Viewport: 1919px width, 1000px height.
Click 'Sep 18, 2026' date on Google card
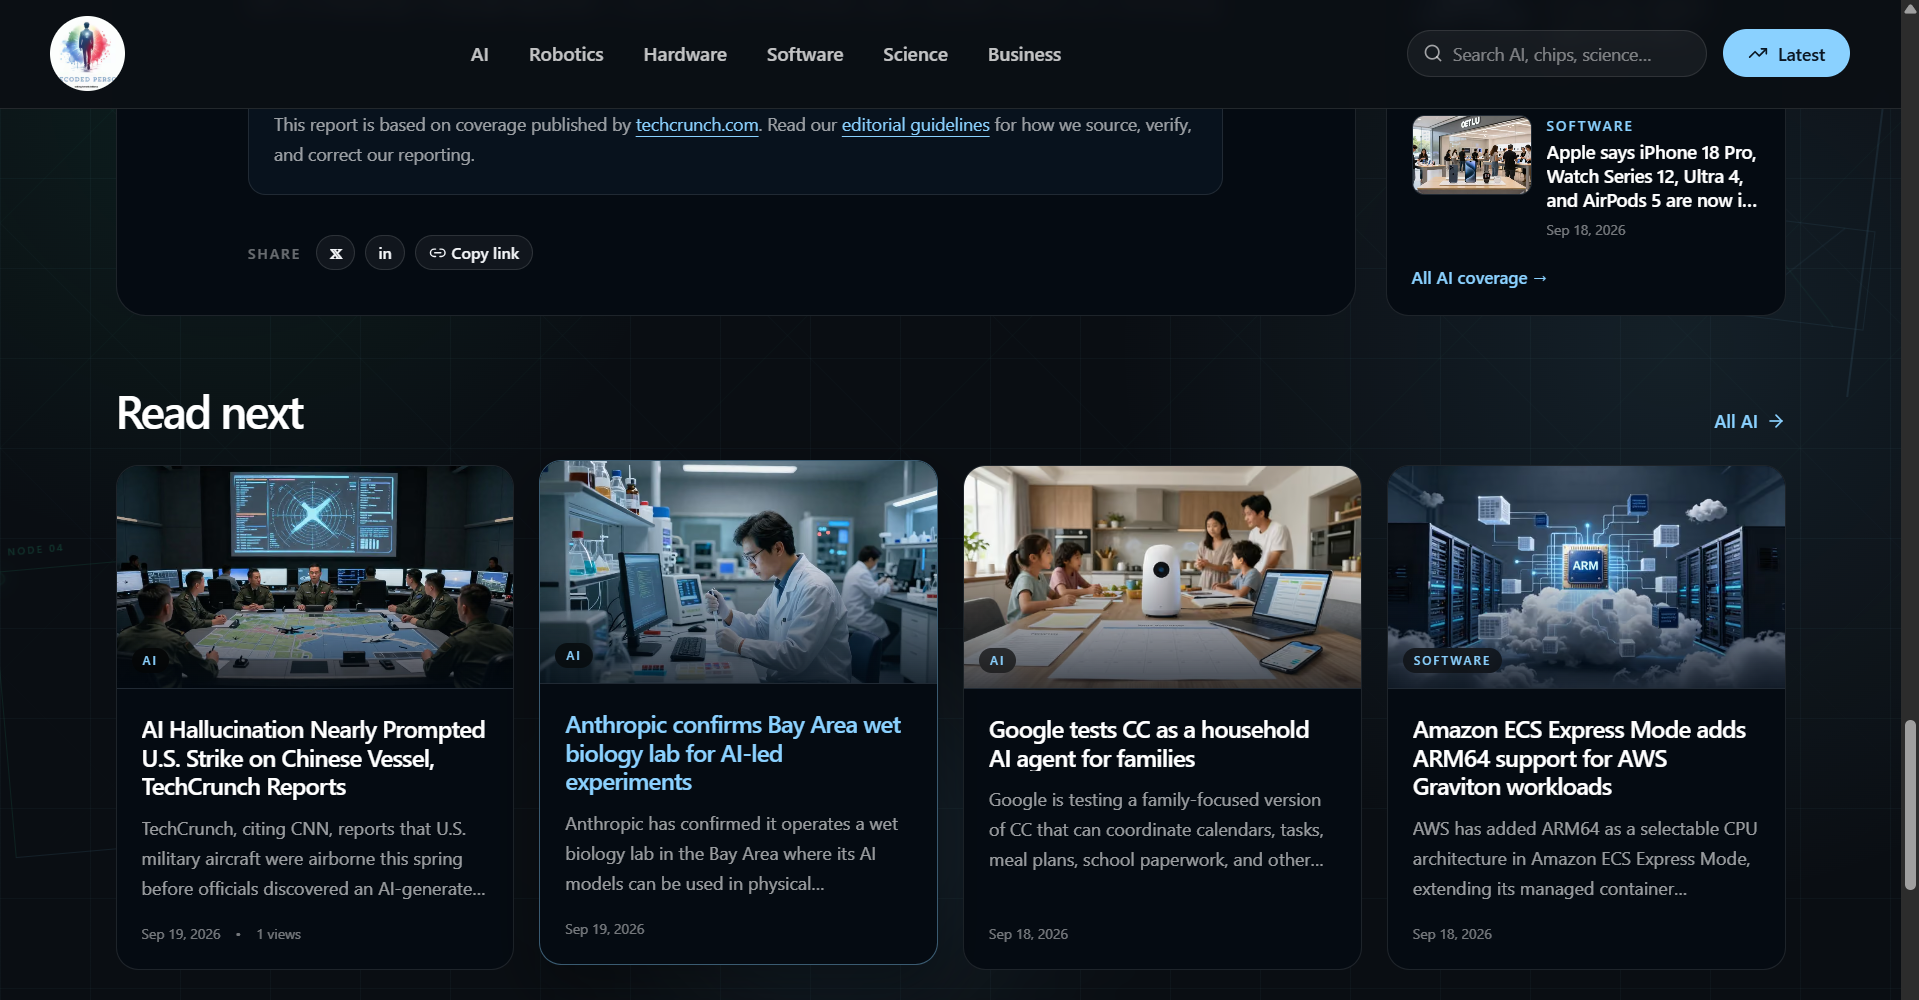[x=1028, y=934]
